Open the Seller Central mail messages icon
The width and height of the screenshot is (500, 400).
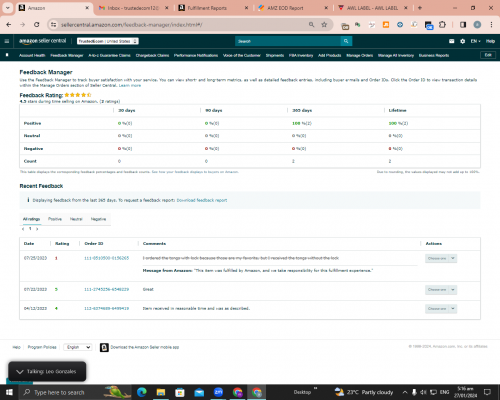(452, 41)
